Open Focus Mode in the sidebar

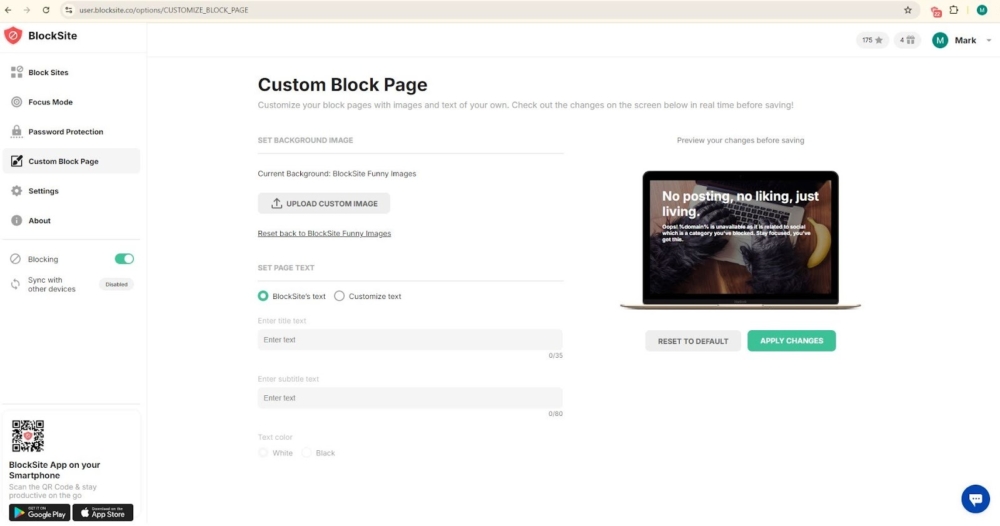coord(50,102)
